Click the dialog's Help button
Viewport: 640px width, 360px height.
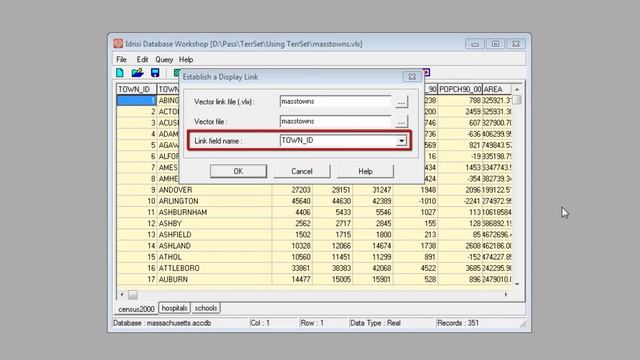(365, 171)
